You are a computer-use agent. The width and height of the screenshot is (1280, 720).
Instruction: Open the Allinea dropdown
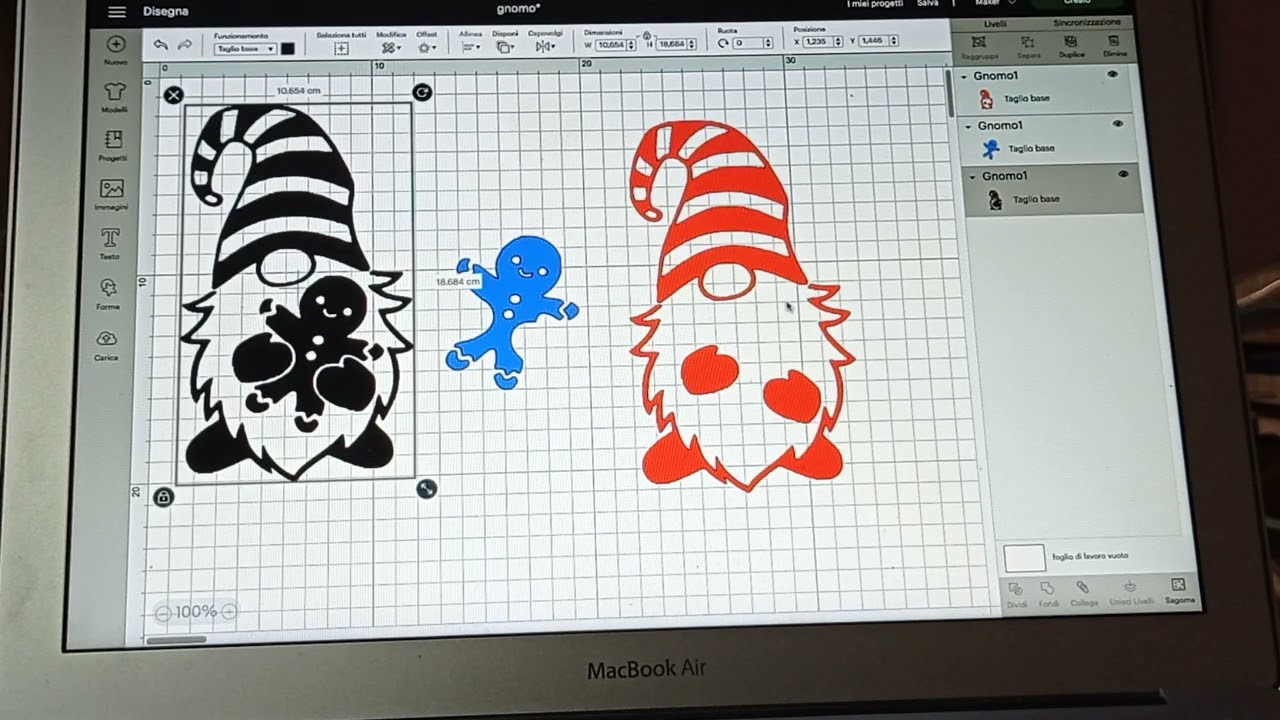point(469,46)
